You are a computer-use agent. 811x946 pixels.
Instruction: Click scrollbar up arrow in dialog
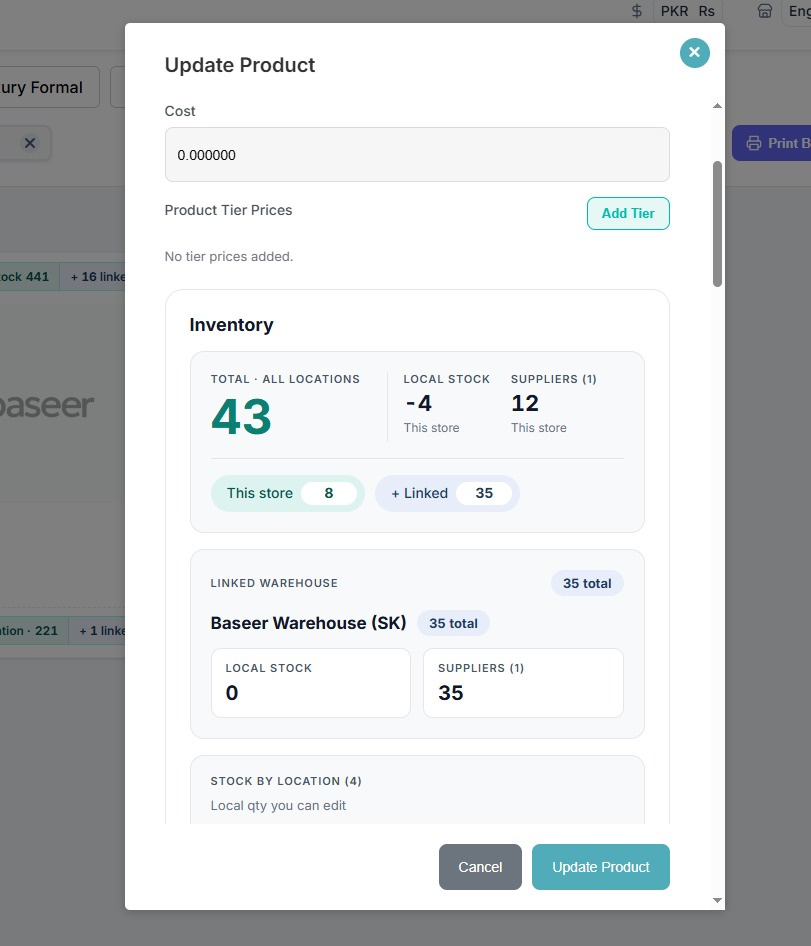pyautogui.click(x=717, y=106)
